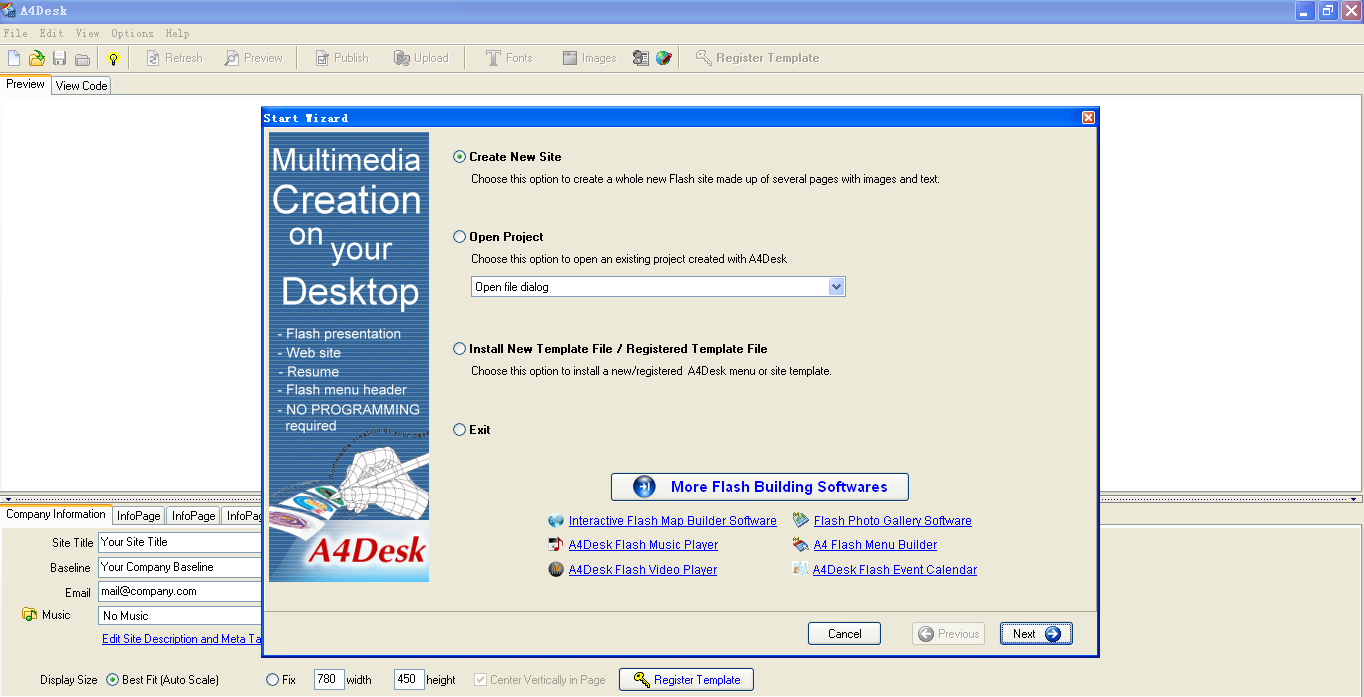1364x697 pixels.
Task: Click the New file toolbar icon
Action: [x=14, y=58]
